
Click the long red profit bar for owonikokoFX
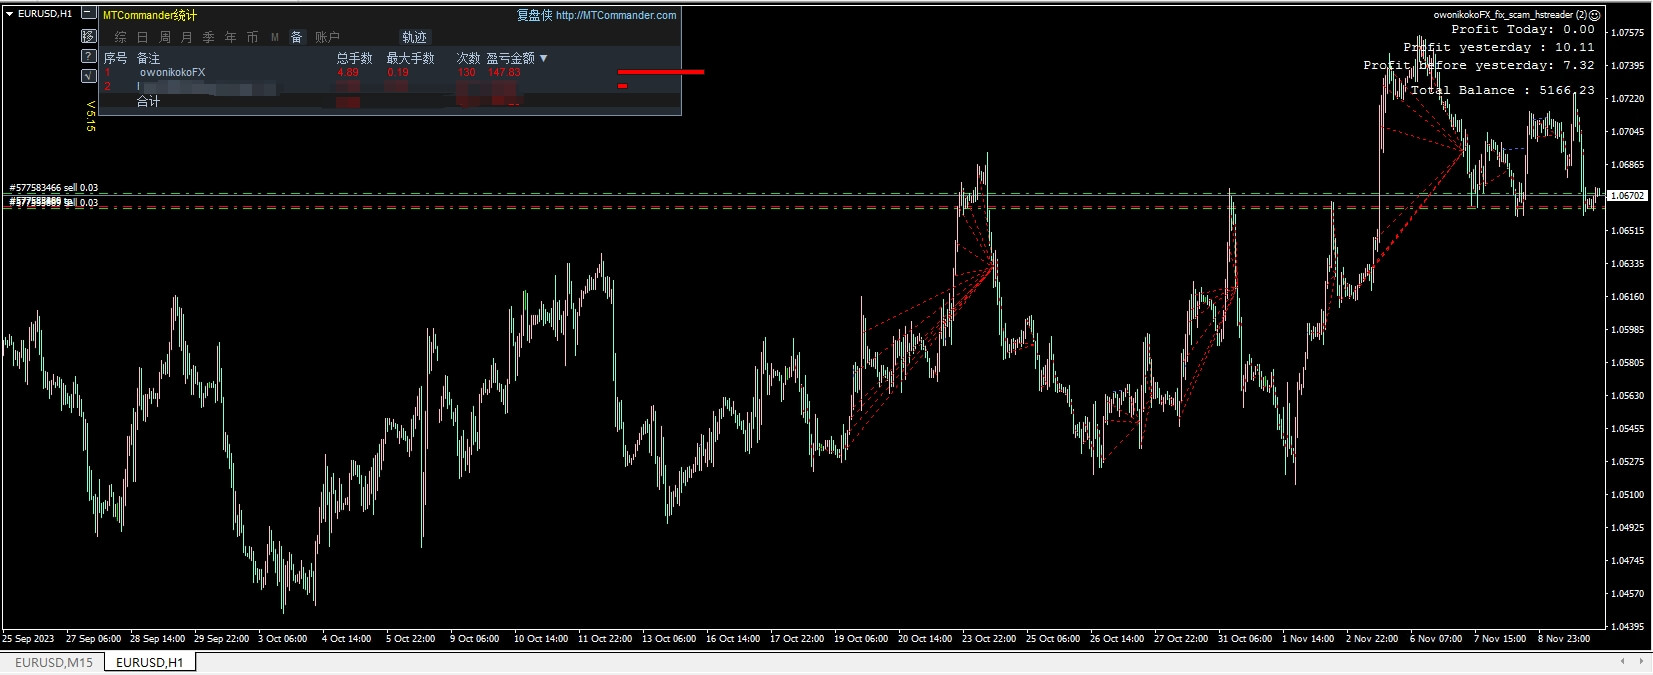[x=660, y=72]
